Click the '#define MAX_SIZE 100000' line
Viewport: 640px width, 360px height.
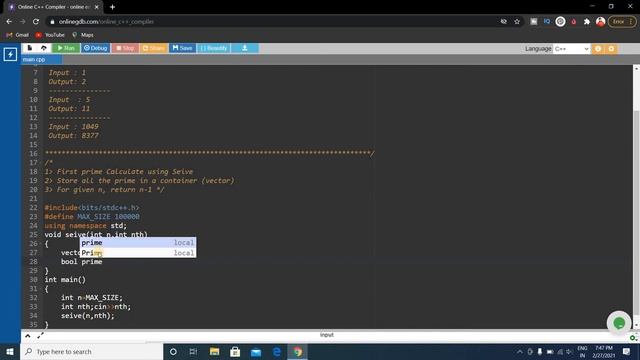(x=92, y=217)
